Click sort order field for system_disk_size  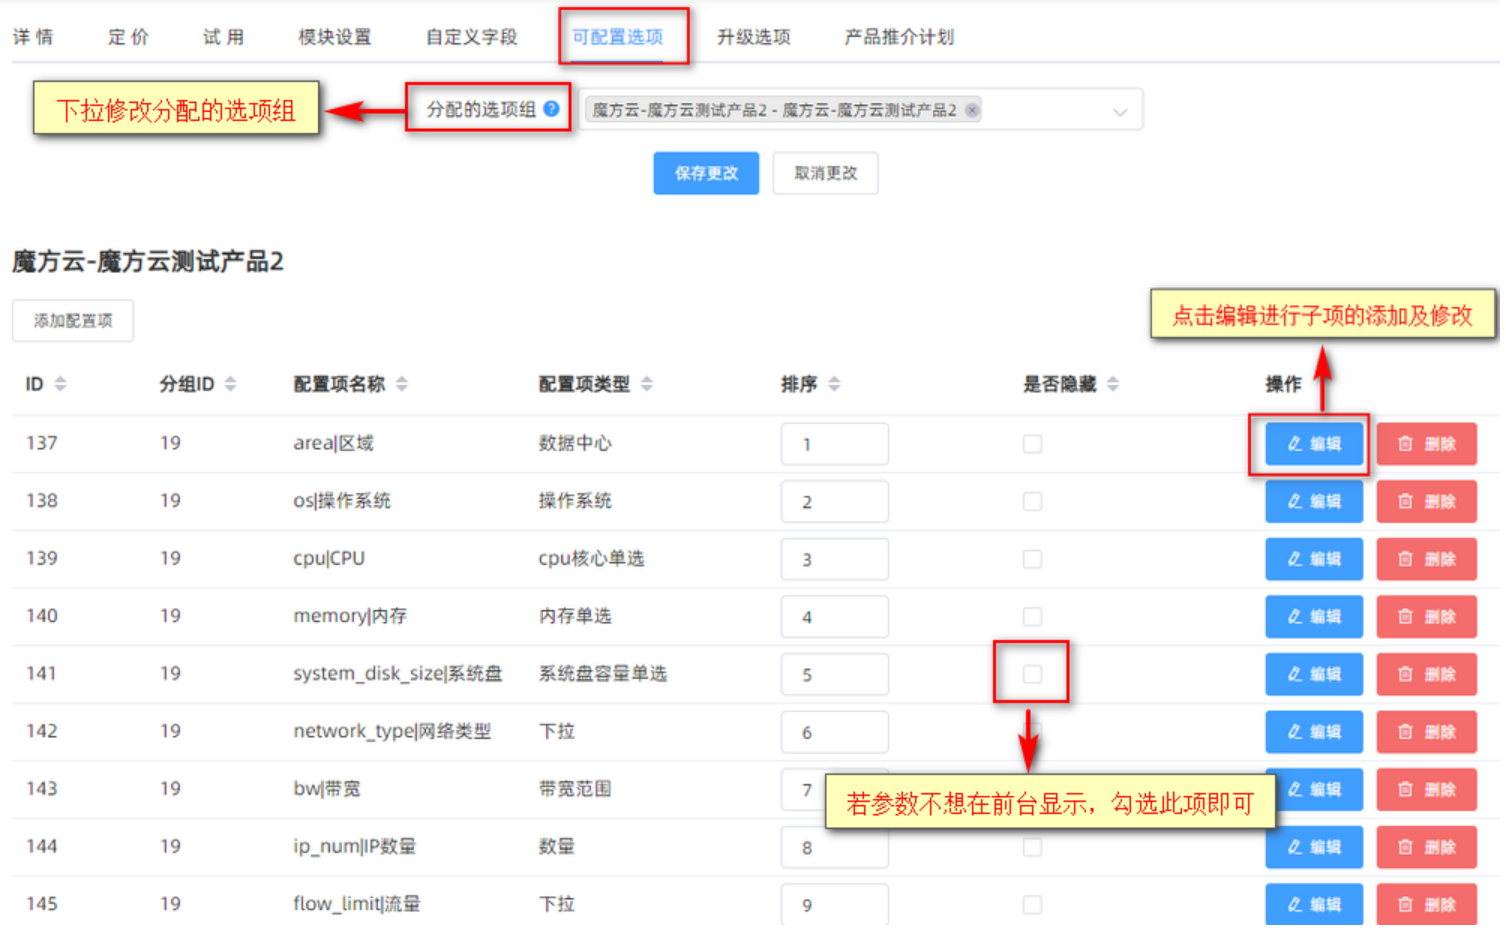(x=835, y=675)
